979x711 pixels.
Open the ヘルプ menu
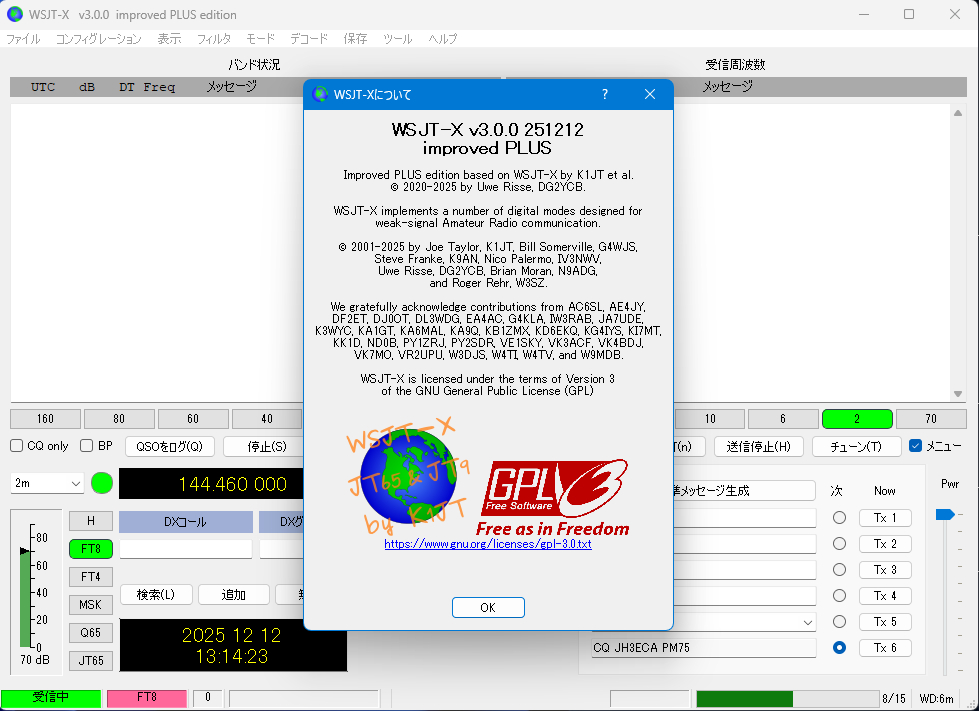tap(442, 39)
